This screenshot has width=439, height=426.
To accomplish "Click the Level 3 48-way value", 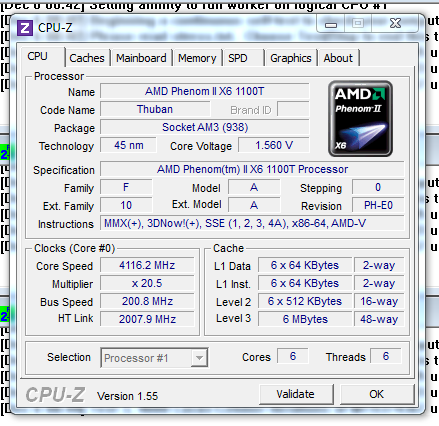I will 379,319.
